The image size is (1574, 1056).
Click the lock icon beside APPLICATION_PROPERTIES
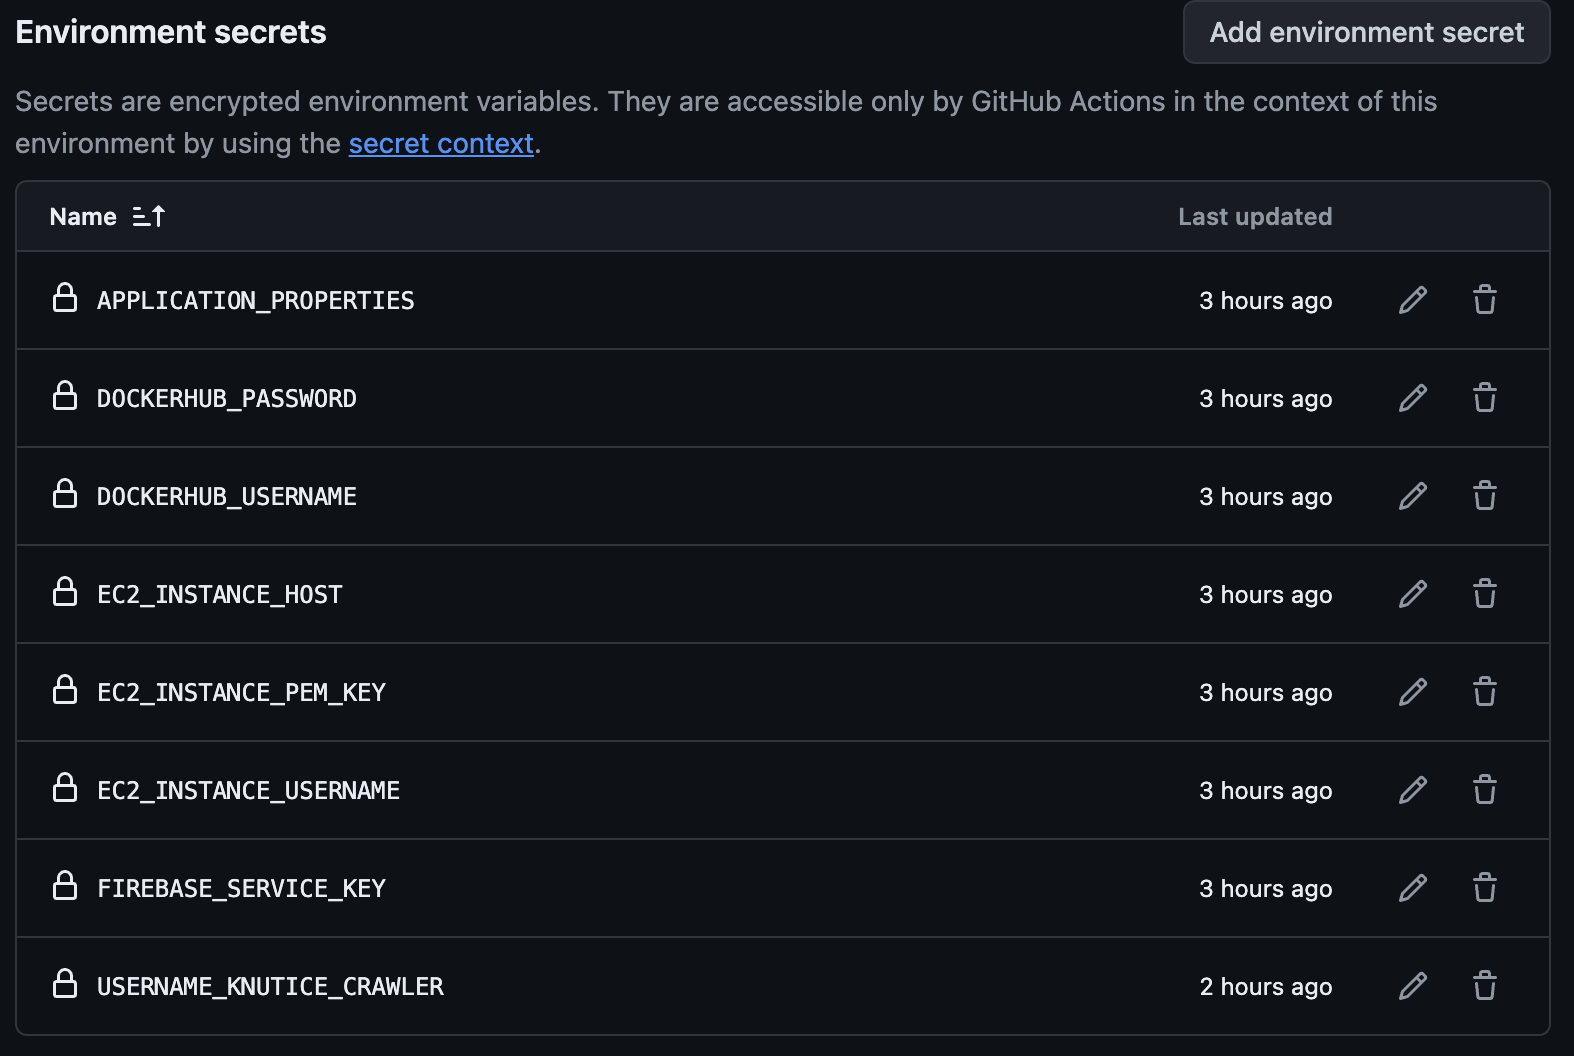(65, 298)
